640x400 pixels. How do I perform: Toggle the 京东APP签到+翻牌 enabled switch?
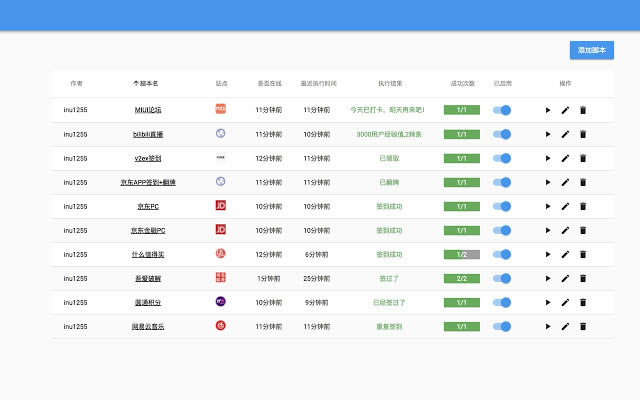(502, 182)
